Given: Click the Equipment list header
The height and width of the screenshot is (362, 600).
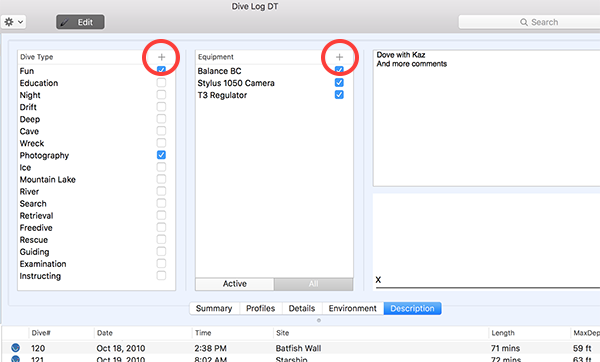Looking at the screenshot, I should 274,57.
